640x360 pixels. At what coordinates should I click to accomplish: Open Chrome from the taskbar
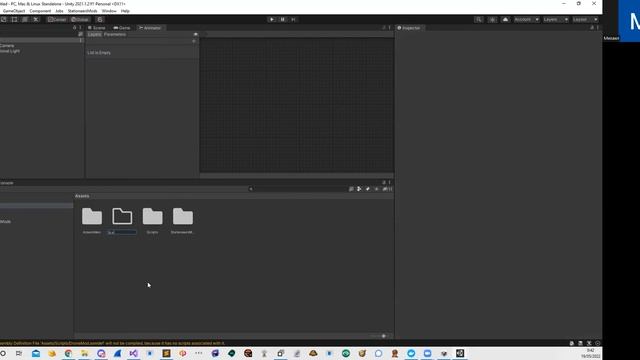tap(68, 353)
